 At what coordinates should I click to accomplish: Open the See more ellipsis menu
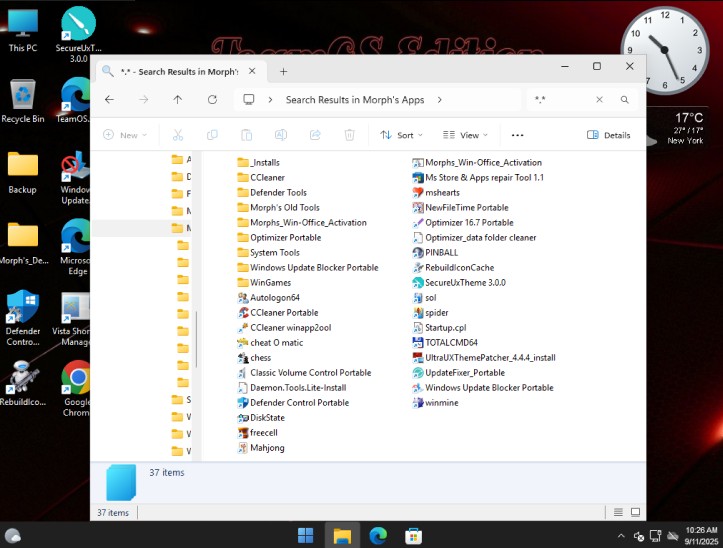(517, 135)
